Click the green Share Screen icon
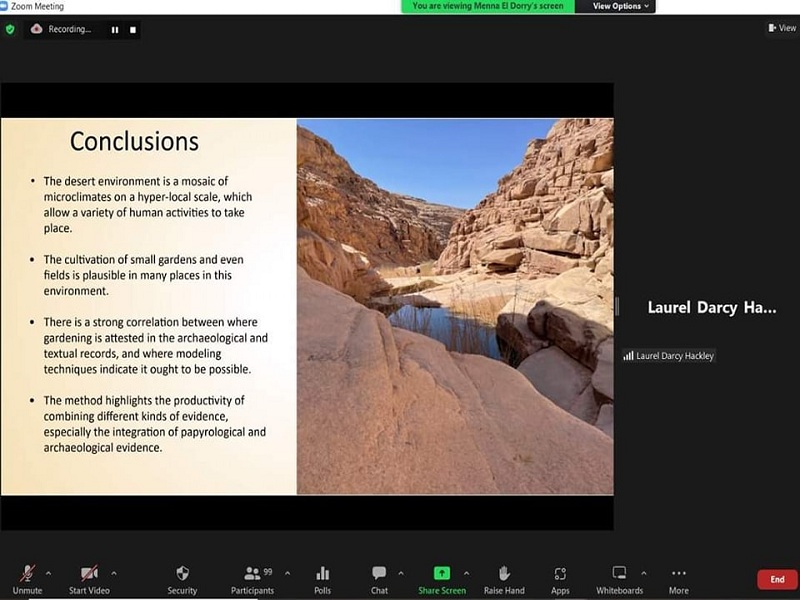 point(442,573)
